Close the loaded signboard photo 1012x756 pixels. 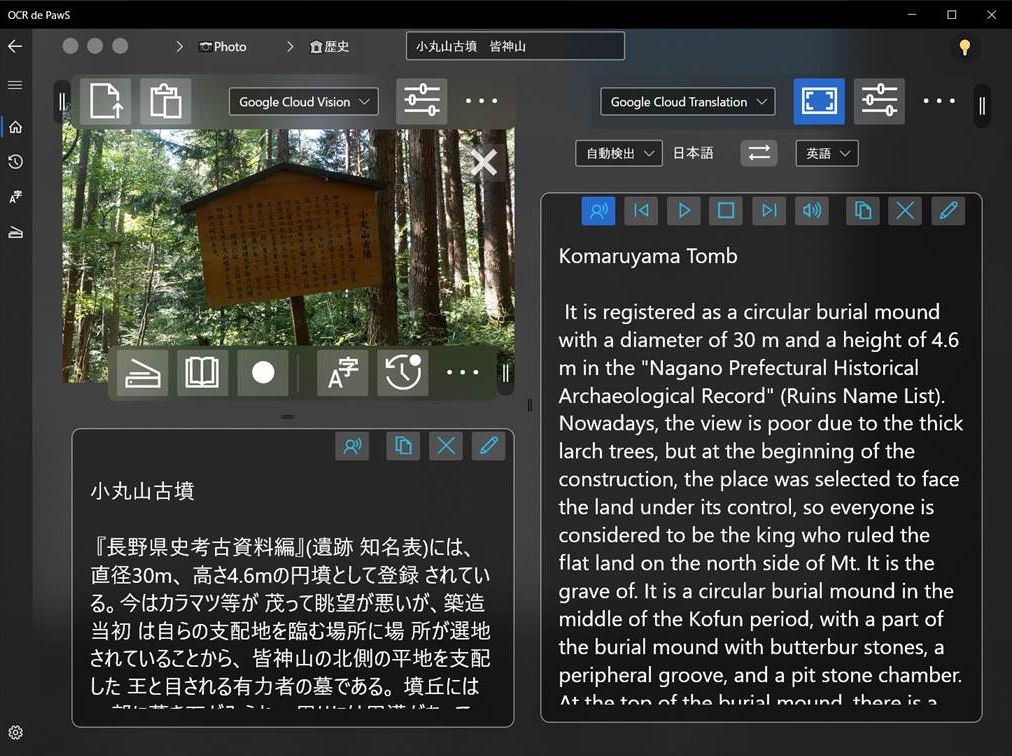[x=484, y=163]
